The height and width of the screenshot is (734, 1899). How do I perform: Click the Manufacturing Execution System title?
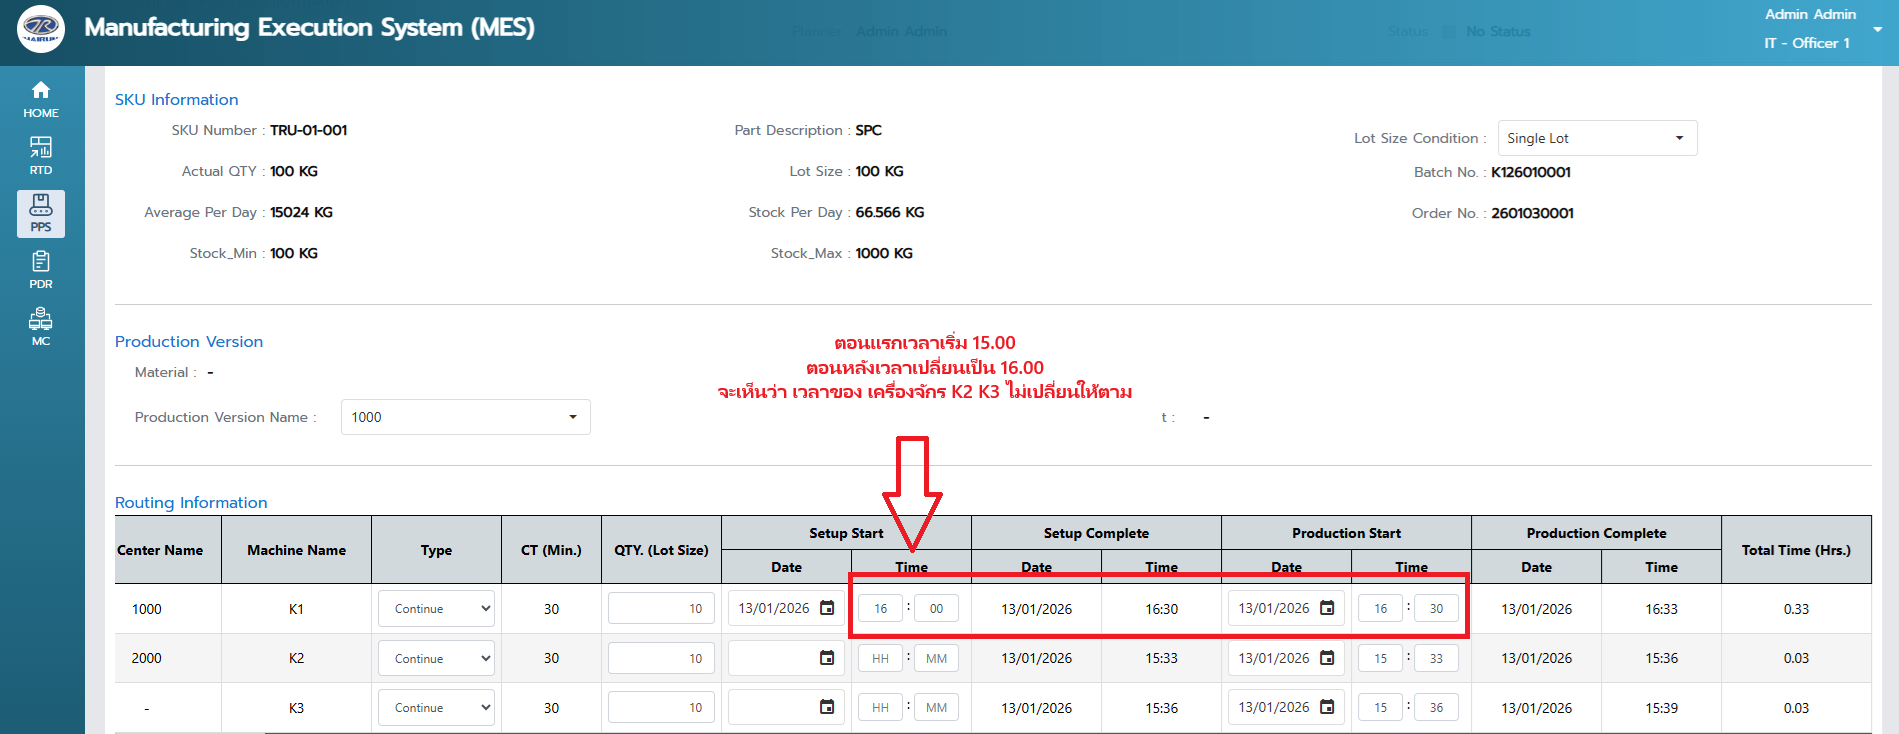tap(309, 28)
